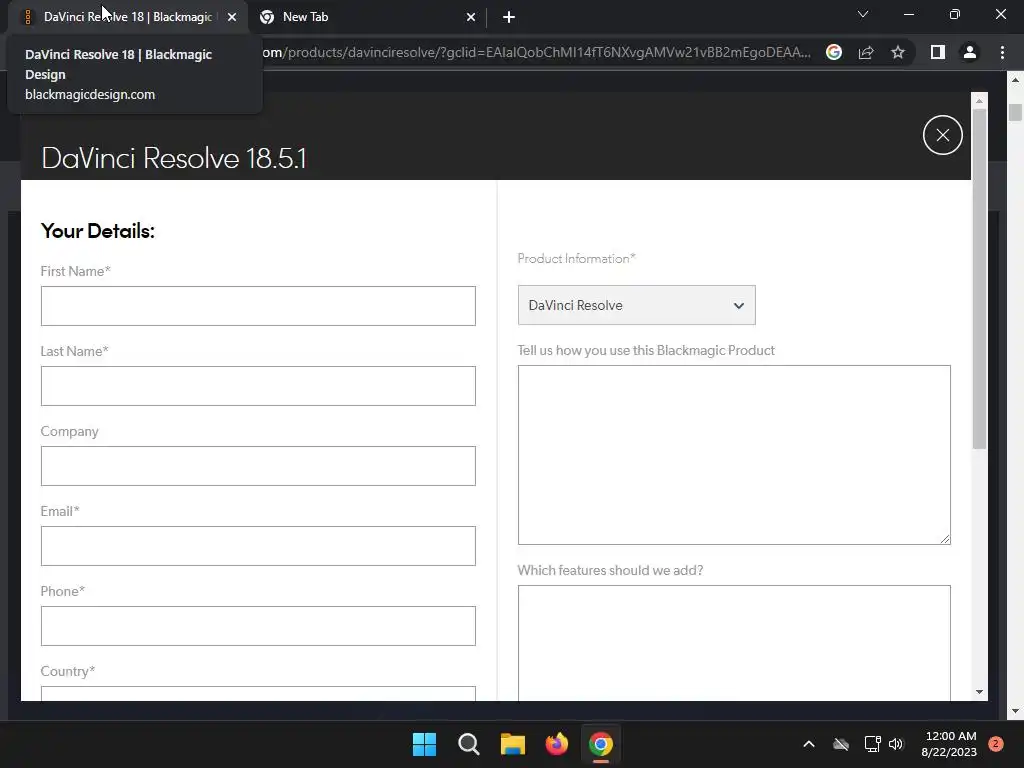This screenshot has width=1024, height=768.
Task: Click the Last Name input field
Action: [258, 386]
